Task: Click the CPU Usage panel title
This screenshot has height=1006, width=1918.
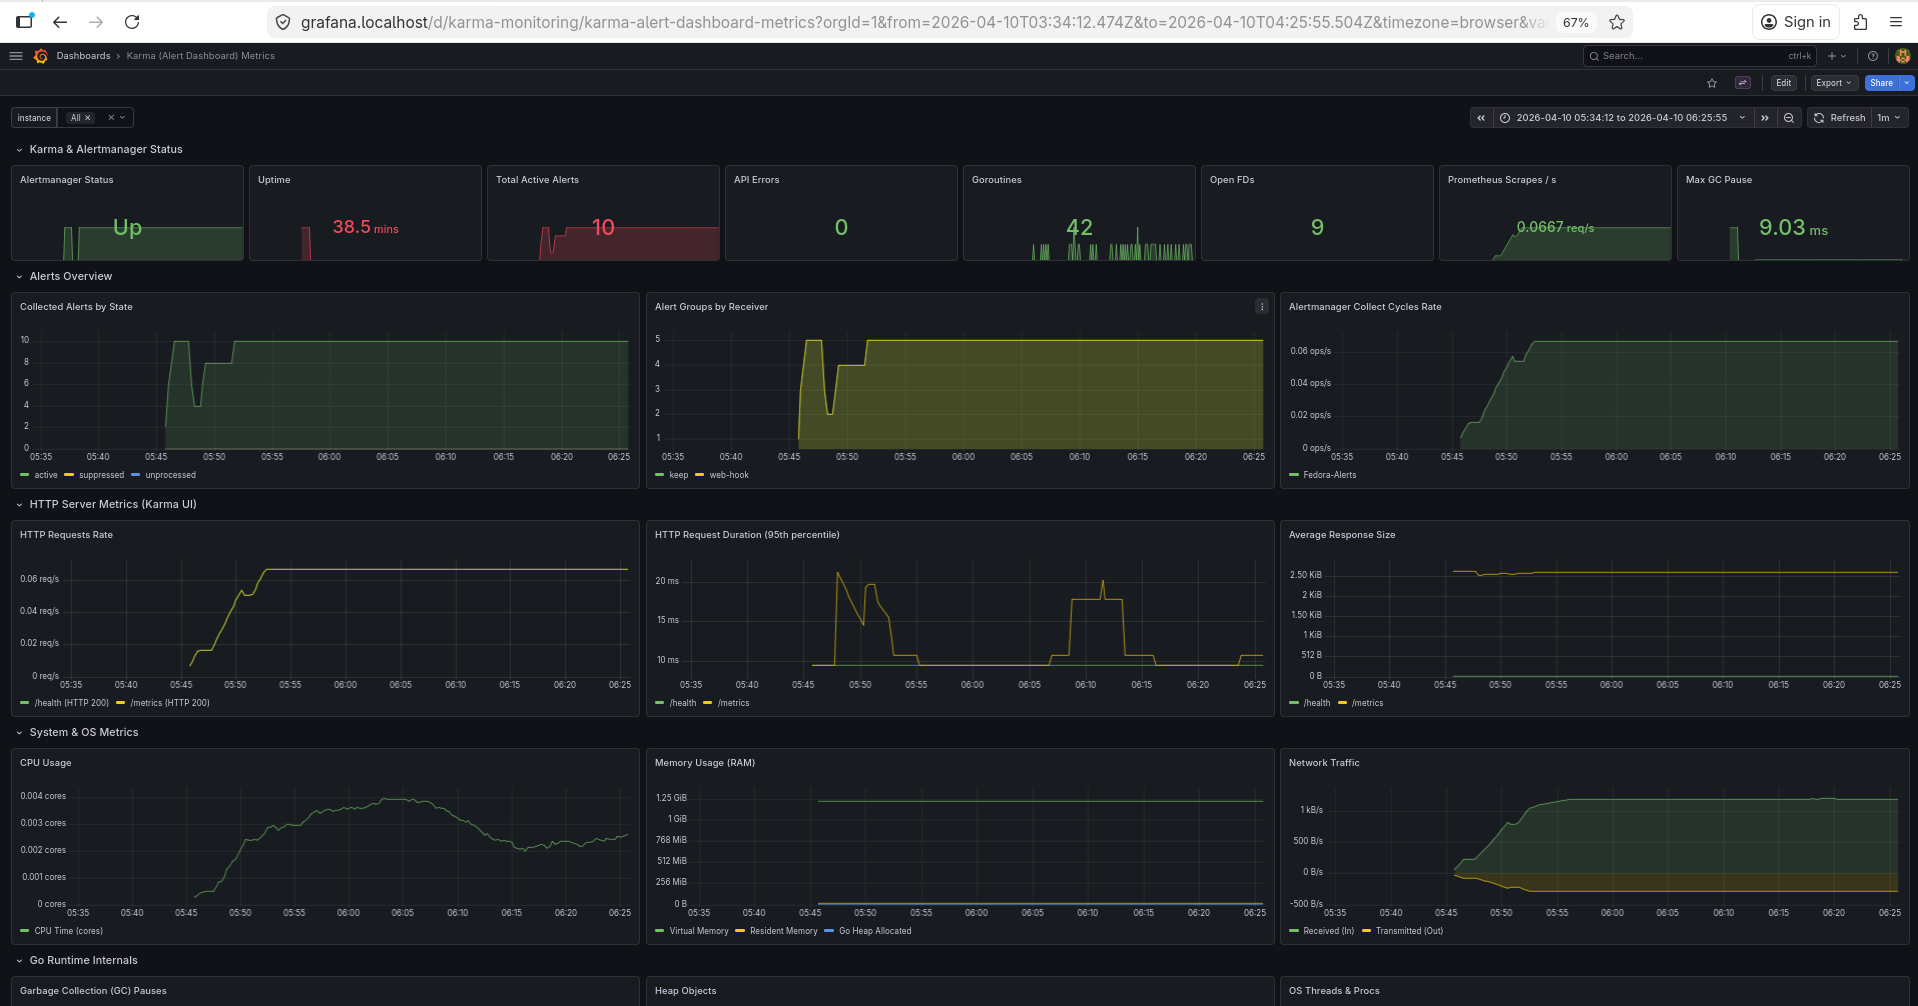Action: [x=46, y=763]
